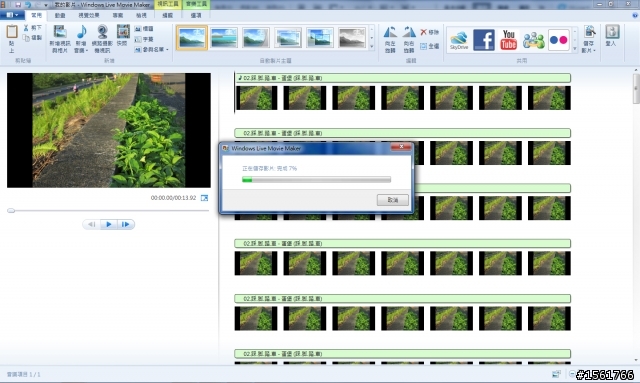The width and height of the screenshot is (640, 383).
Task: Toggle full-screen preview icon
Action: (204, 198)
